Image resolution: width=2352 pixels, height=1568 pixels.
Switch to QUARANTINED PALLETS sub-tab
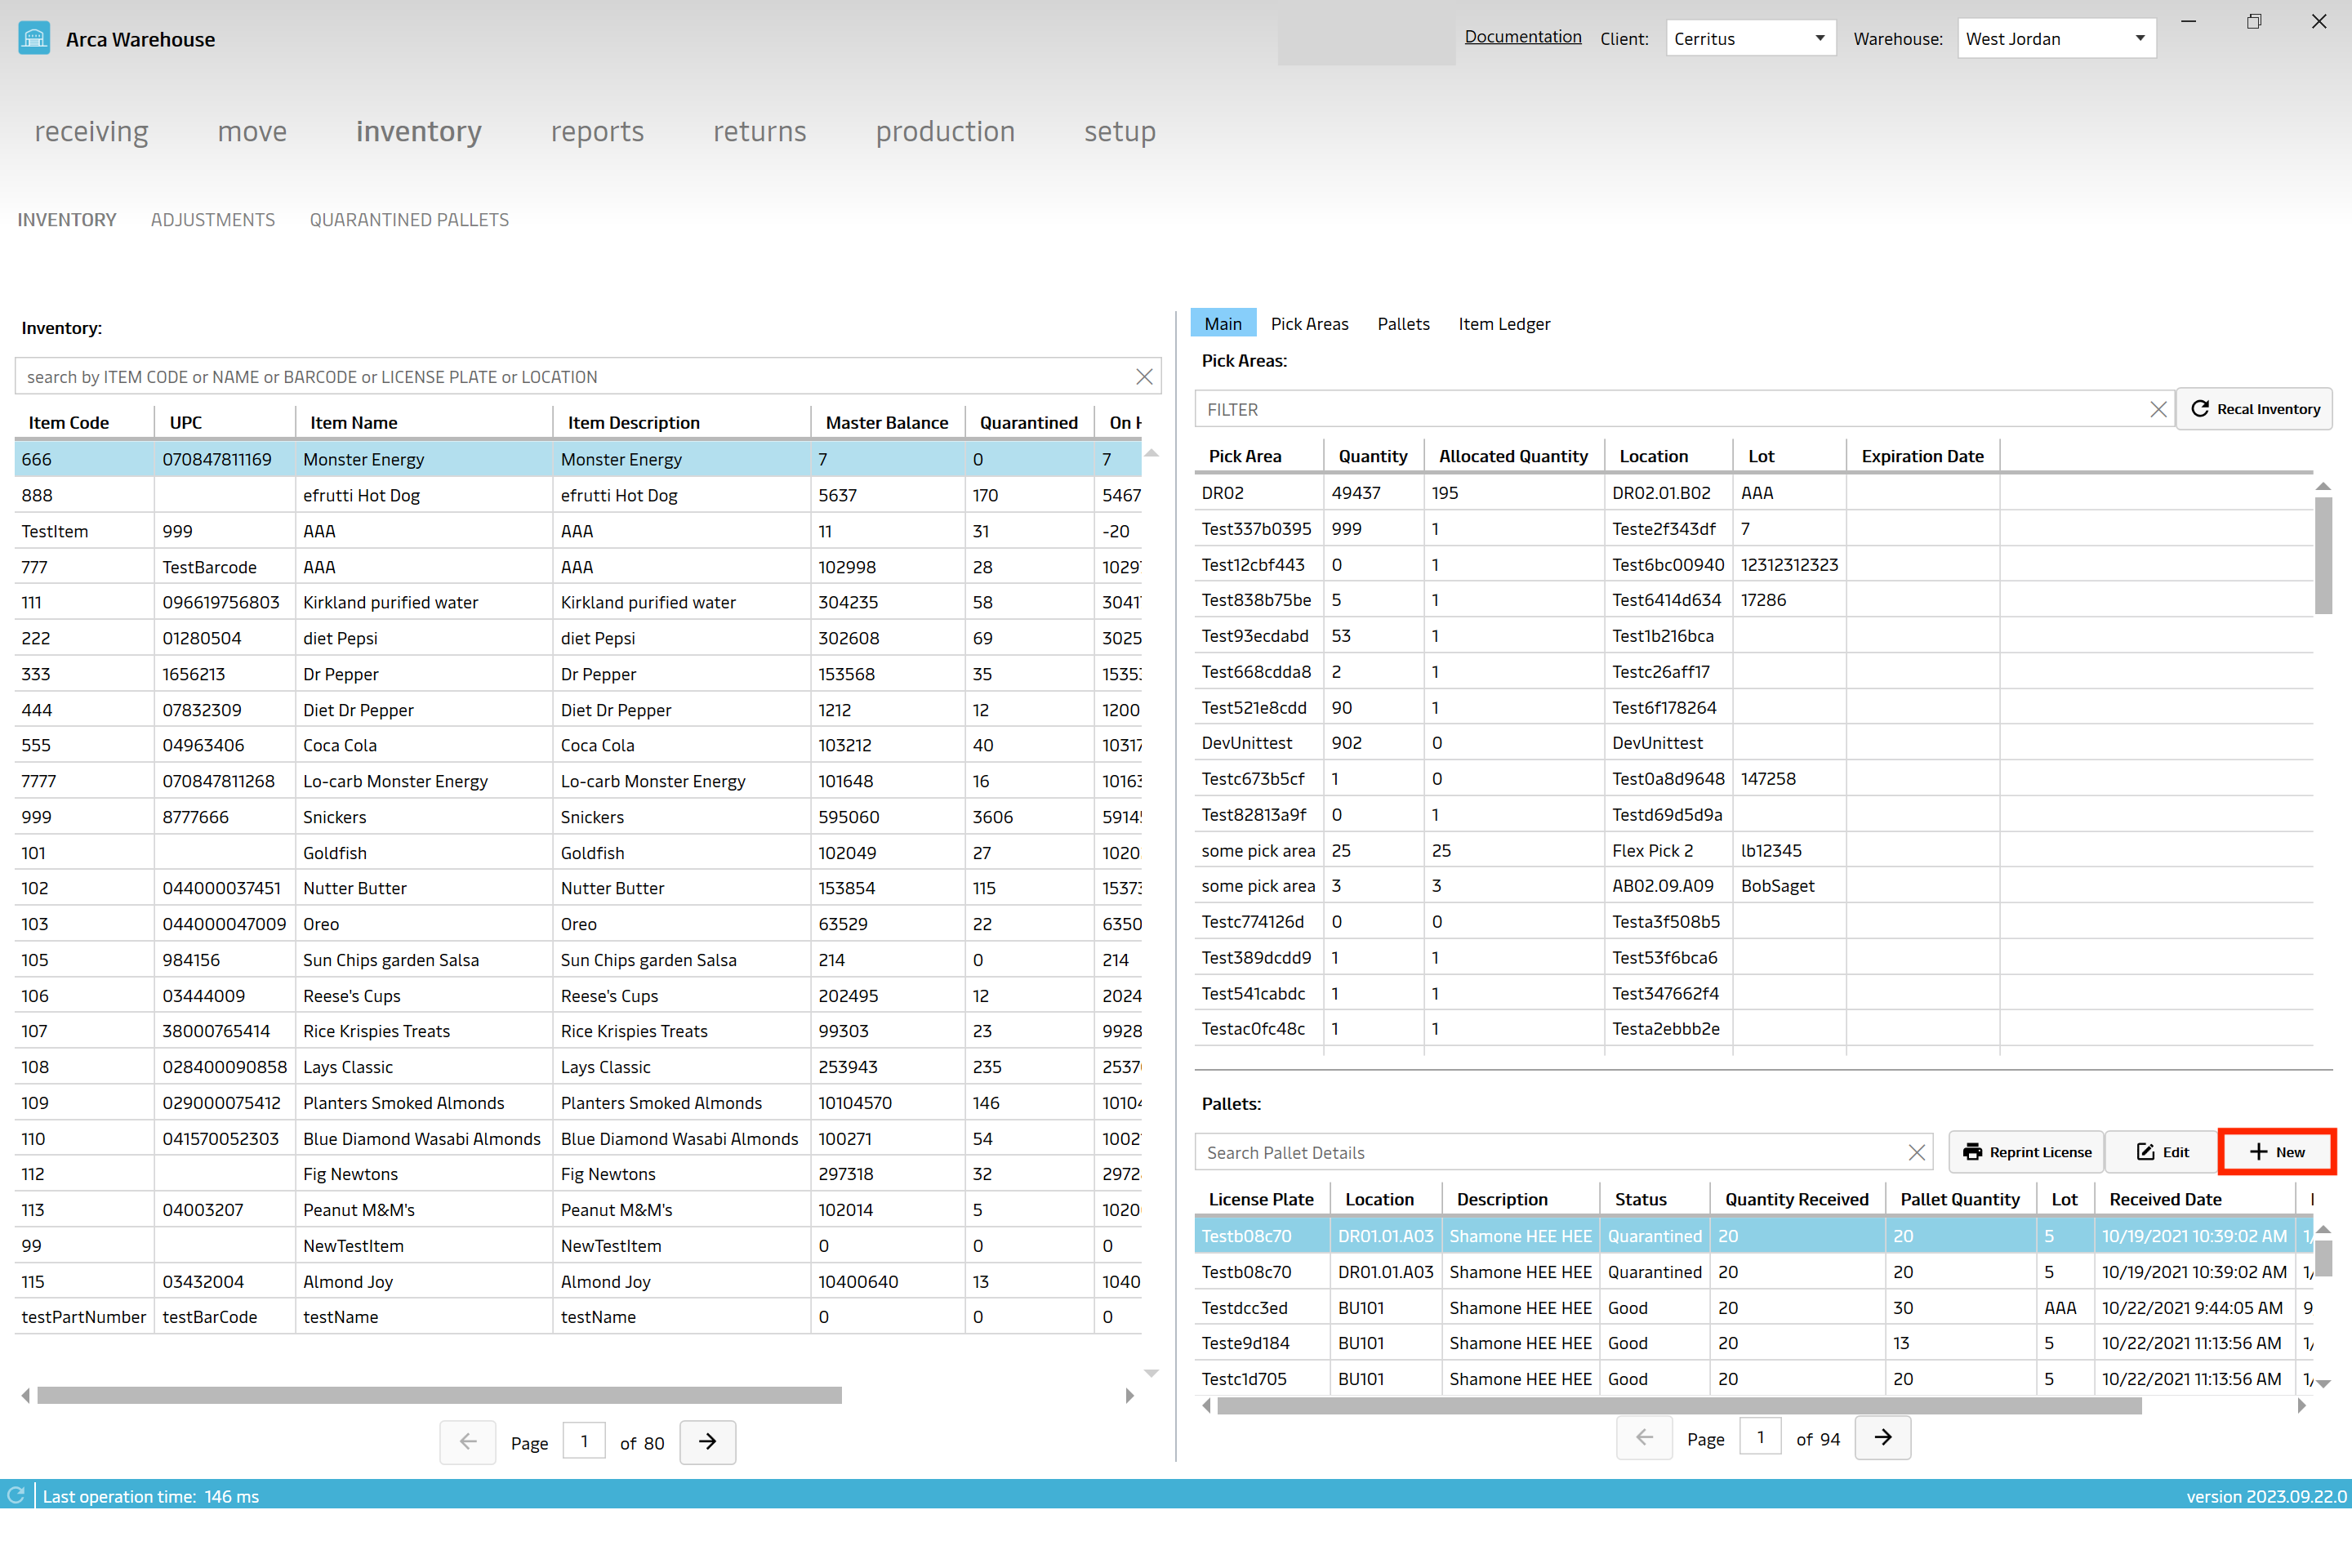pos(409,220)
